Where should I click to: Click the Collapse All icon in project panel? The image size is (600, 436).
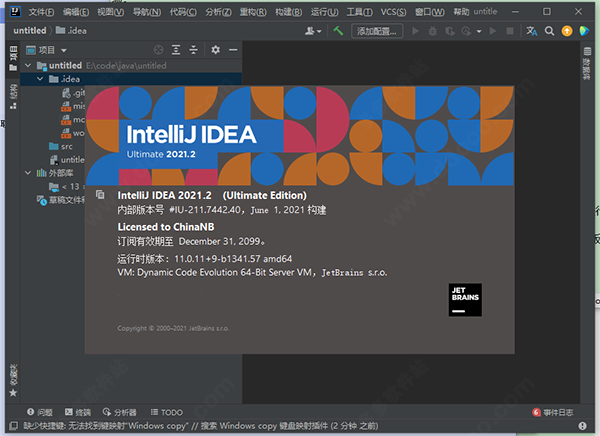194,50
